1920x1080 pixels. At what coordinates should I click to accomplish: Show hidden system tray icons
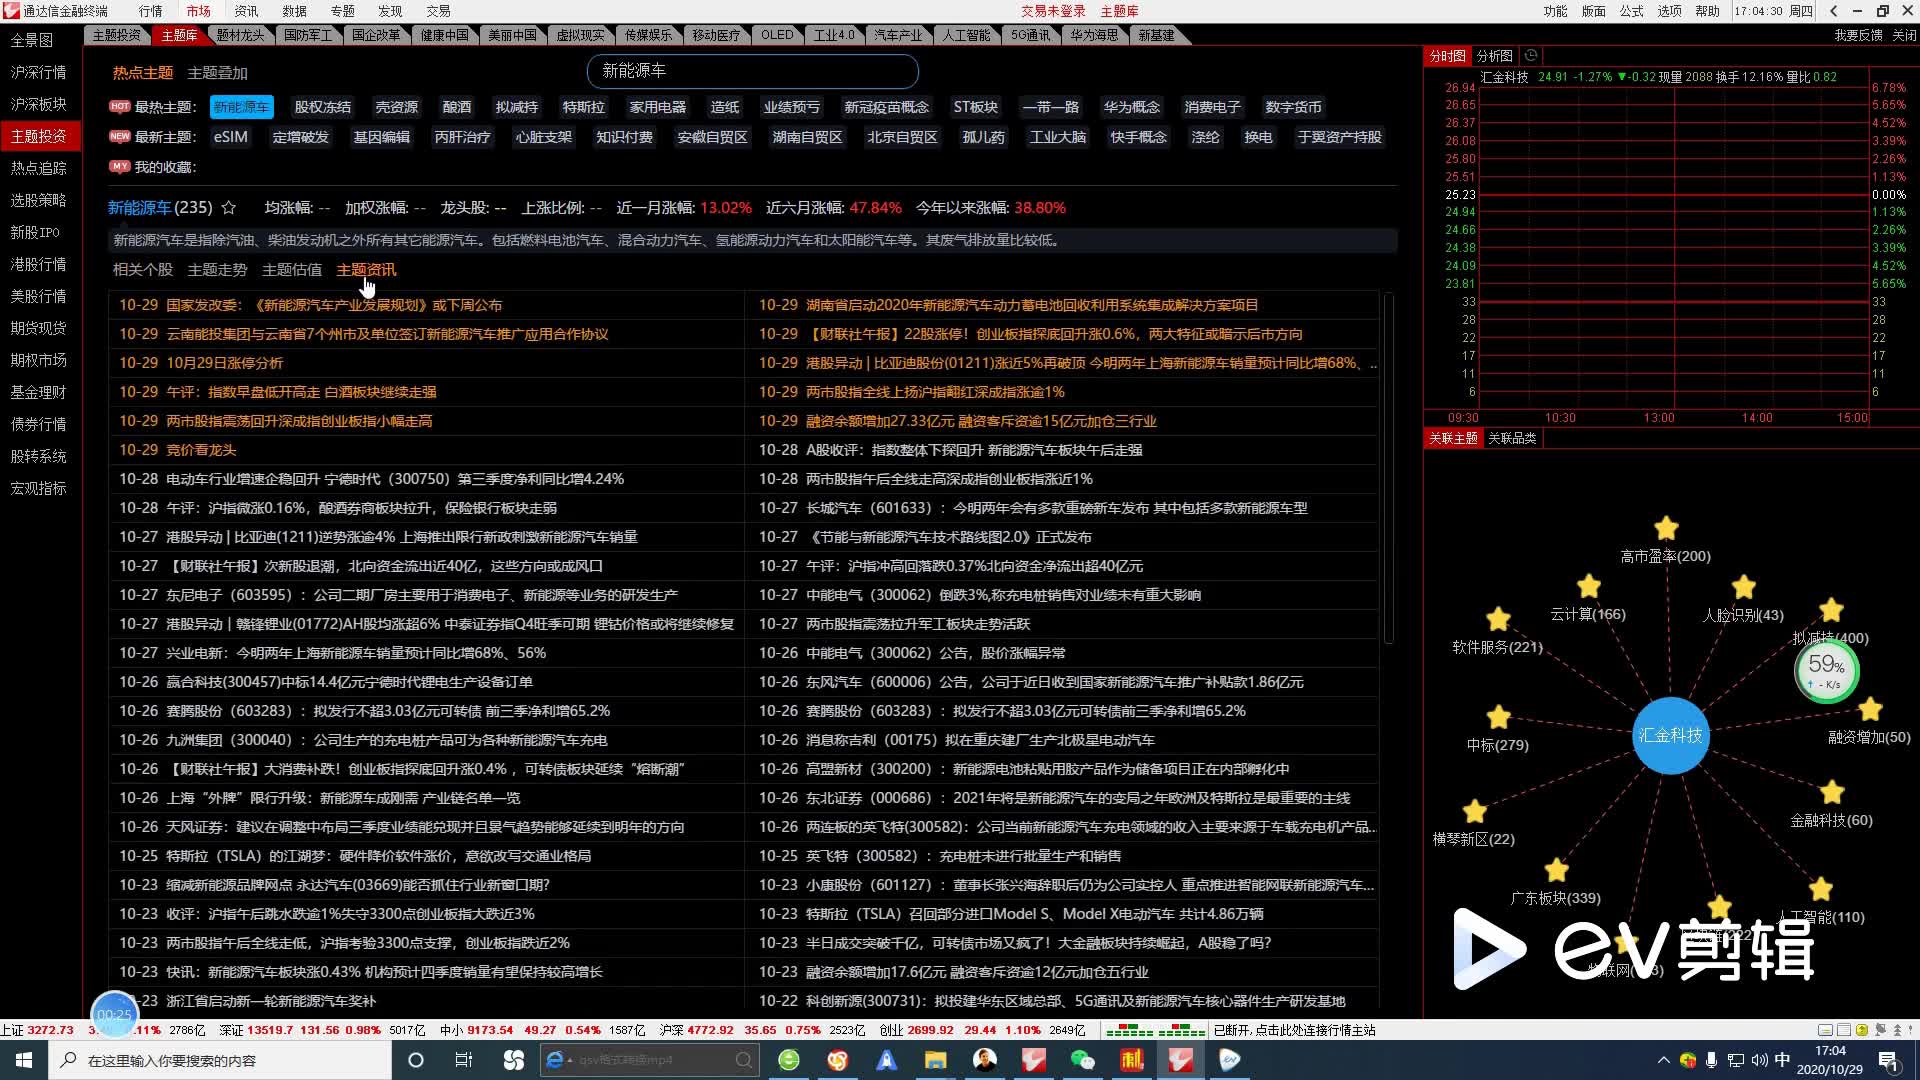1663,1060
